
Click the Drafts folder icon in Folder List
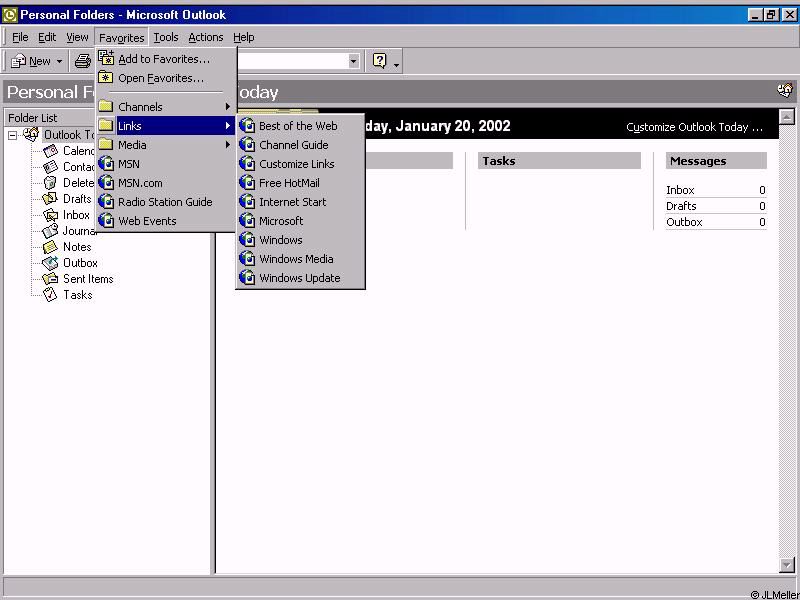point(50,198)
